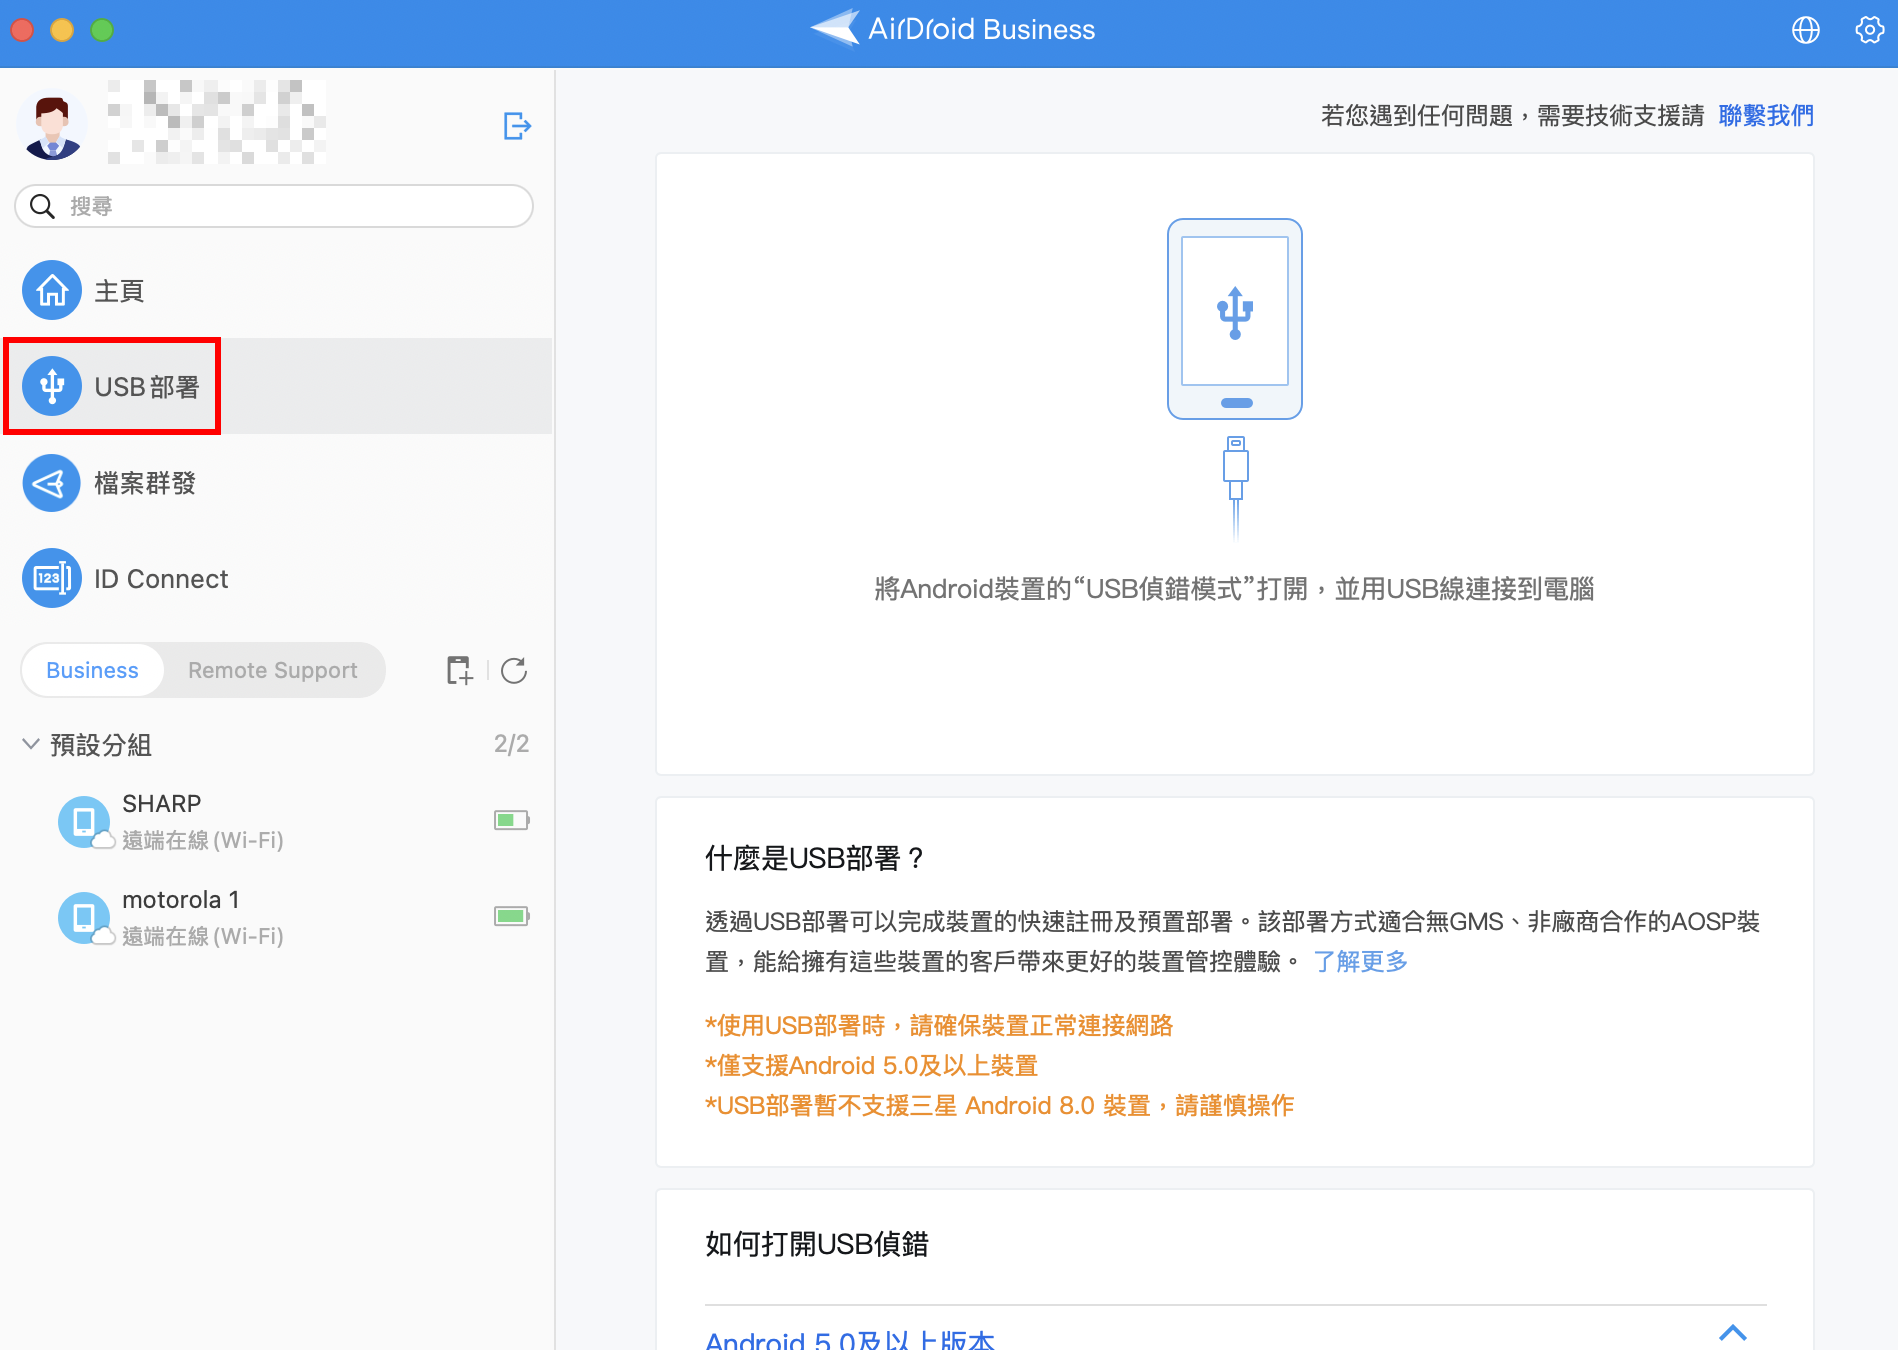Click the 檔案群發 send icon

(52, 483)
